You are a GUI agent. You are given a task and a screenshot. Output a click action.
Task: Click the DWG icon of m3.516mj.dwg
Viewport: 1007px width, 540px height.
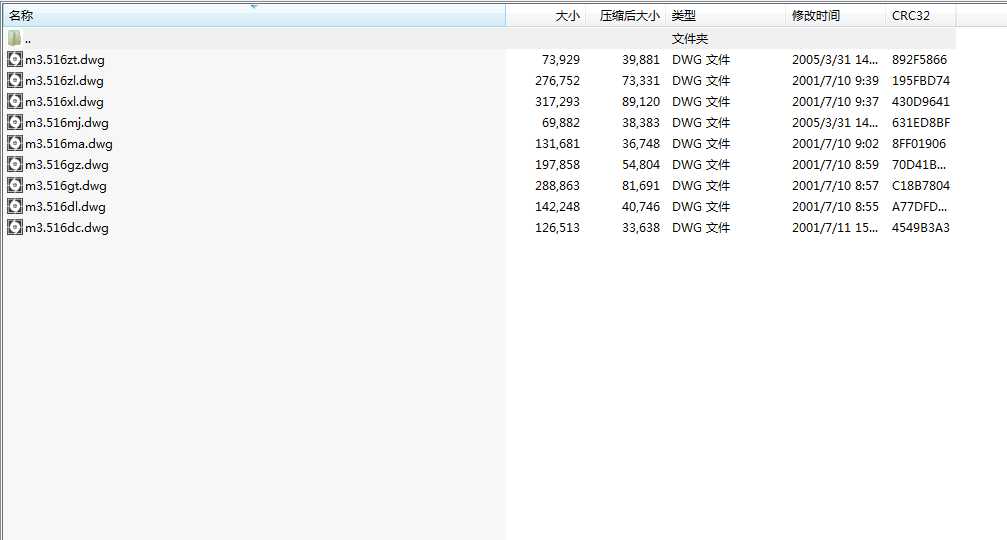15,123
